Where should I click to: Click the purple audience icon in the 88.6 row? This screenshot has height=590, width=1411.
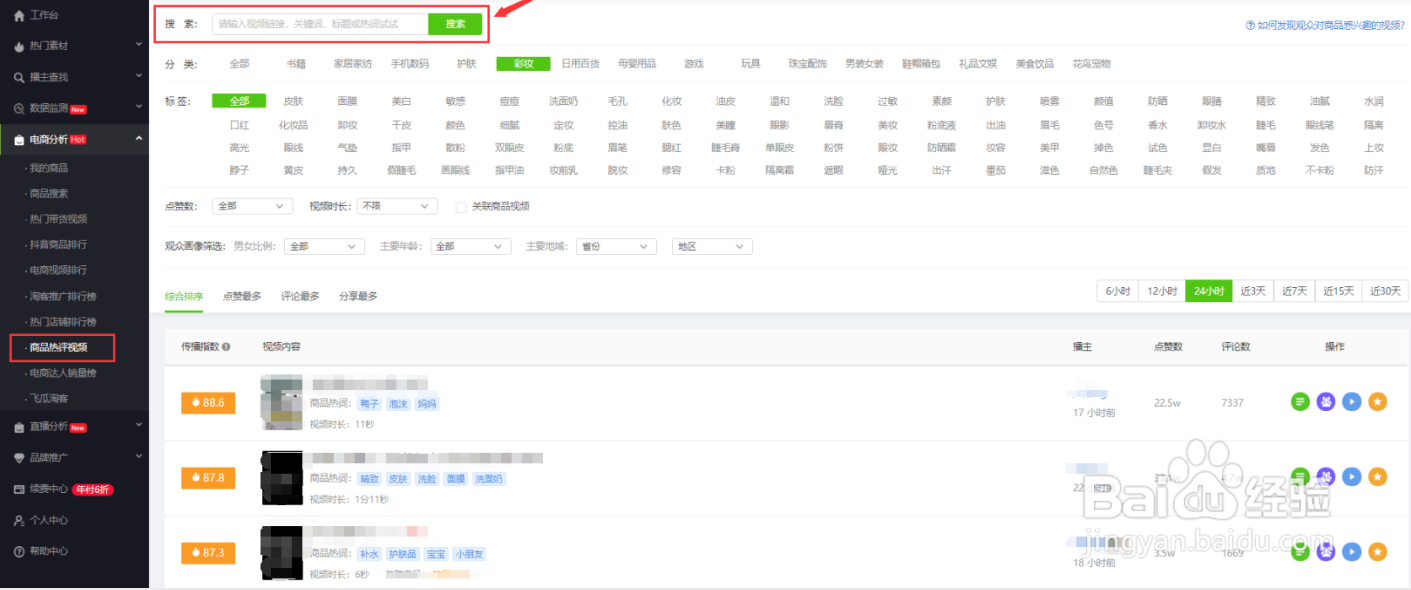click(x=1326, y=402)
